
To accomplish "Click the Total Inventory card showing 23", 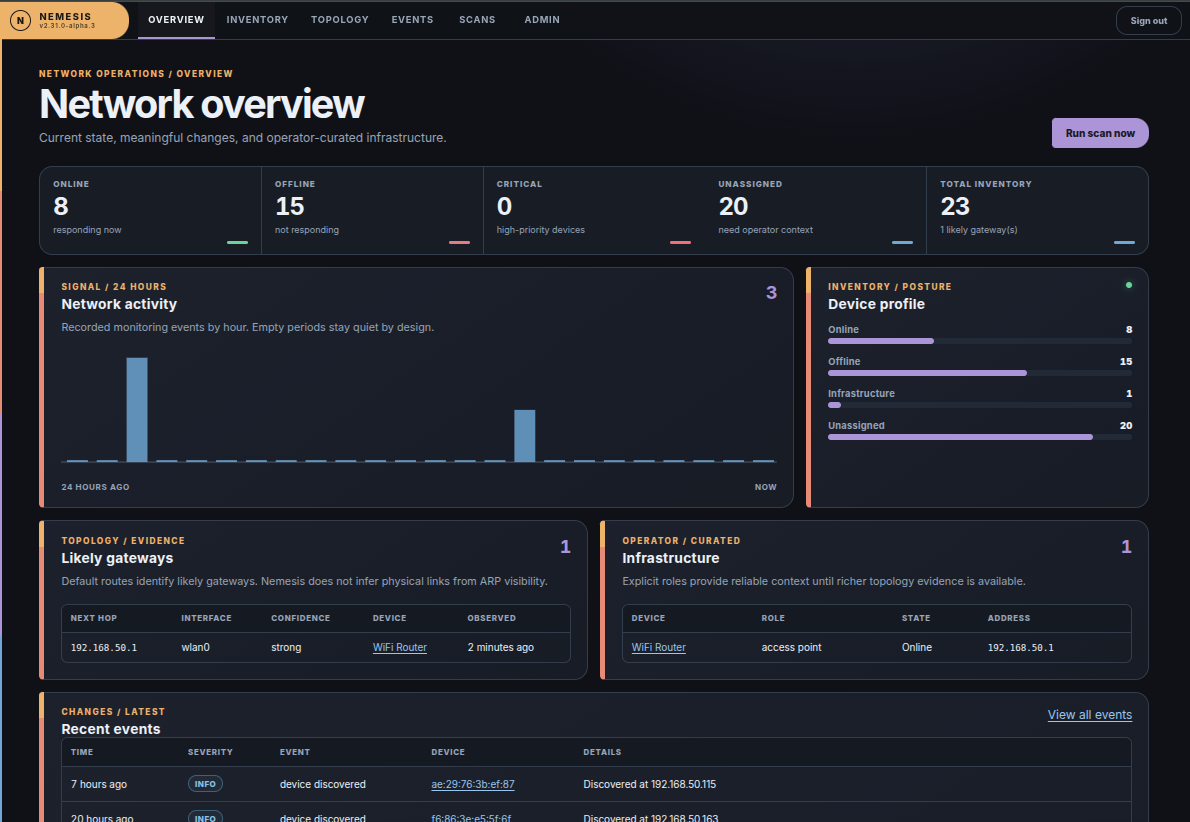I will pyautogui.click(x=1037, y=210).
